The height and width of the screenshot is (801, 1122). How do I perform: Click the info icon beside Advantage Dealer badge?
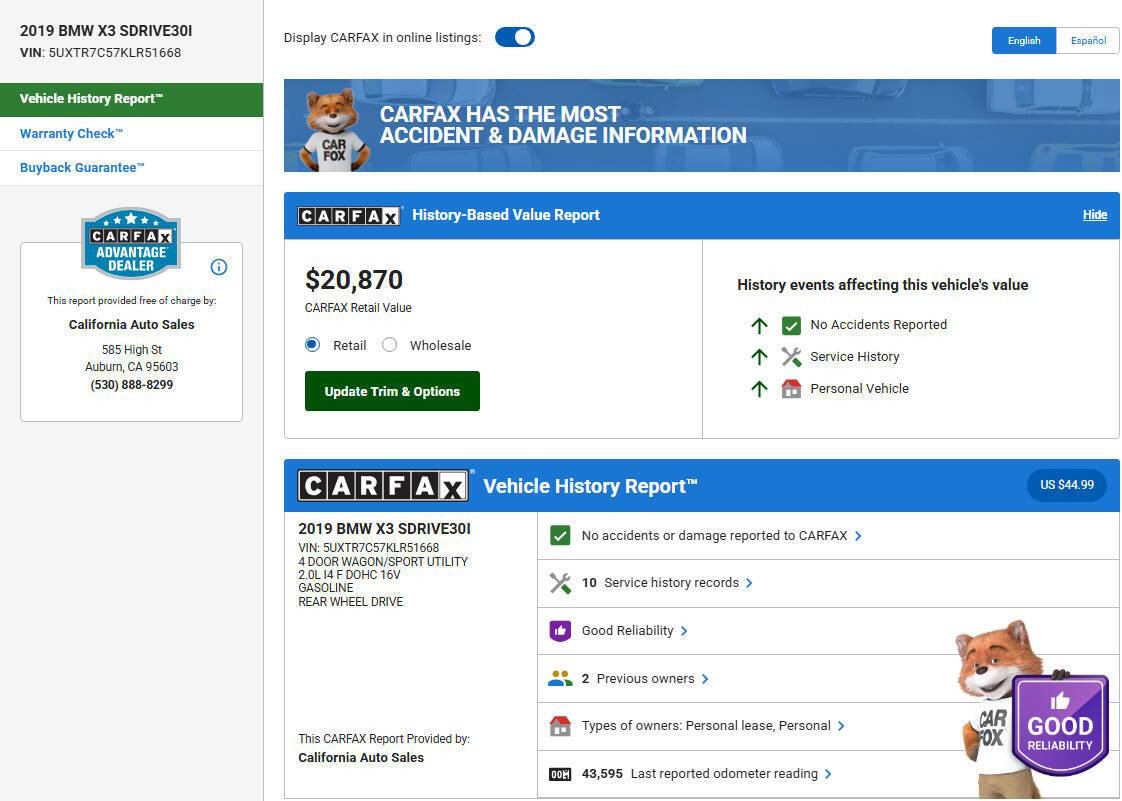[219, 267]
